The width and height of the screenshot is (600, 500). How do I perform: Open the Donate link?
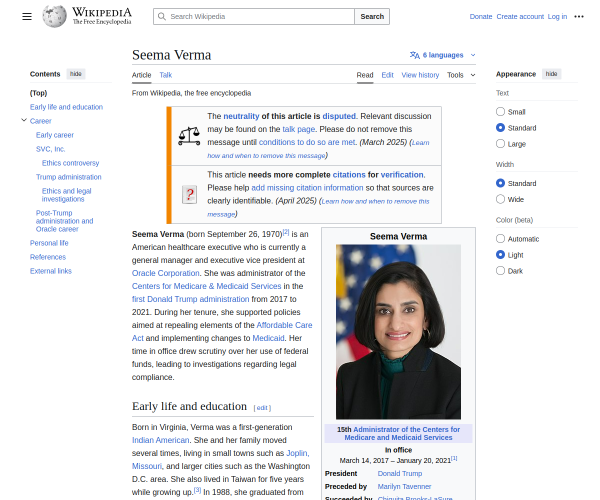tap(481, 16)
